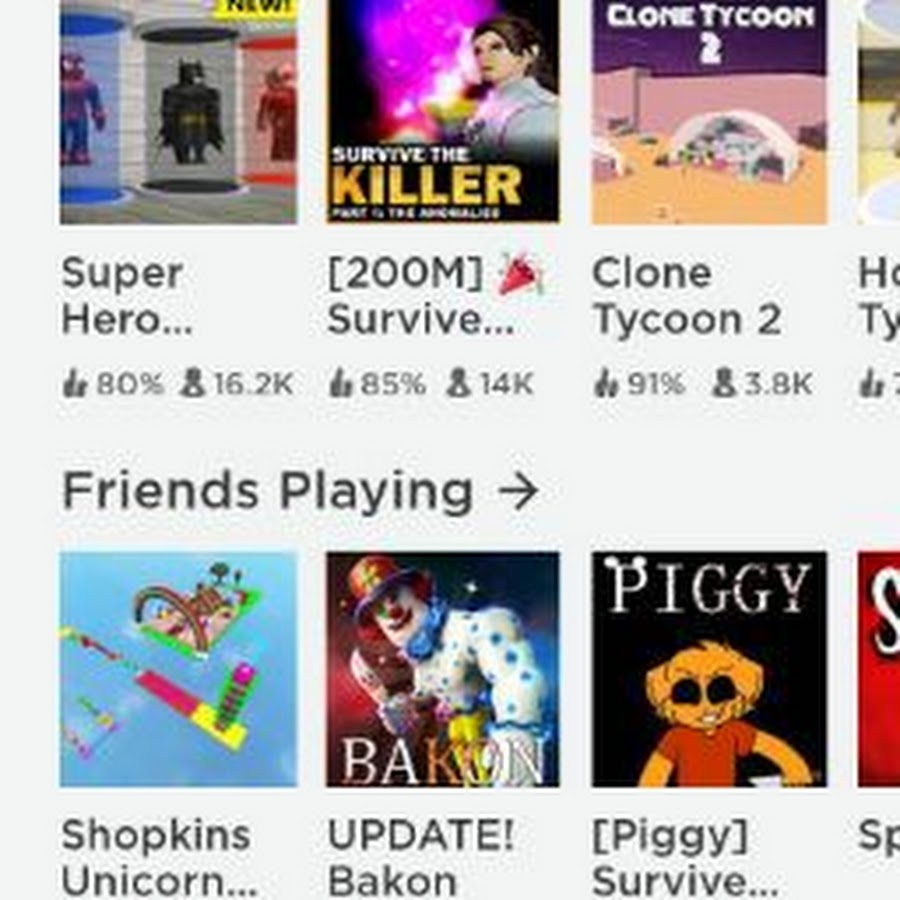This screenshot has width=900, height=900.
Task: Click the party popper emoji after [200M]
Action: tap(520, 274)
